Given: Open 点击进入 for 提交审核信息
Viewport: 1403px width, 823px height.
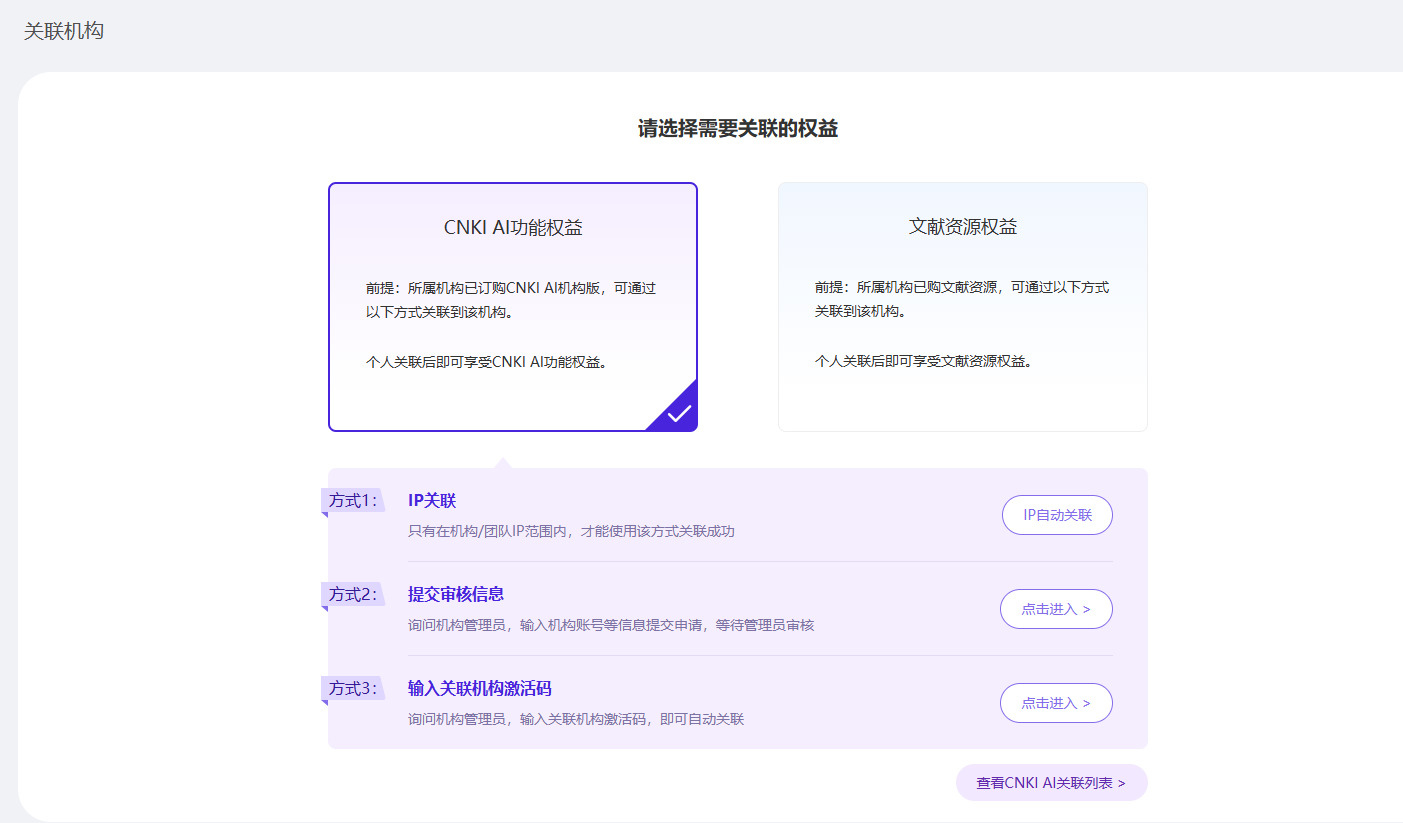Looking at the screenshot, I should tap(1056, 609).
